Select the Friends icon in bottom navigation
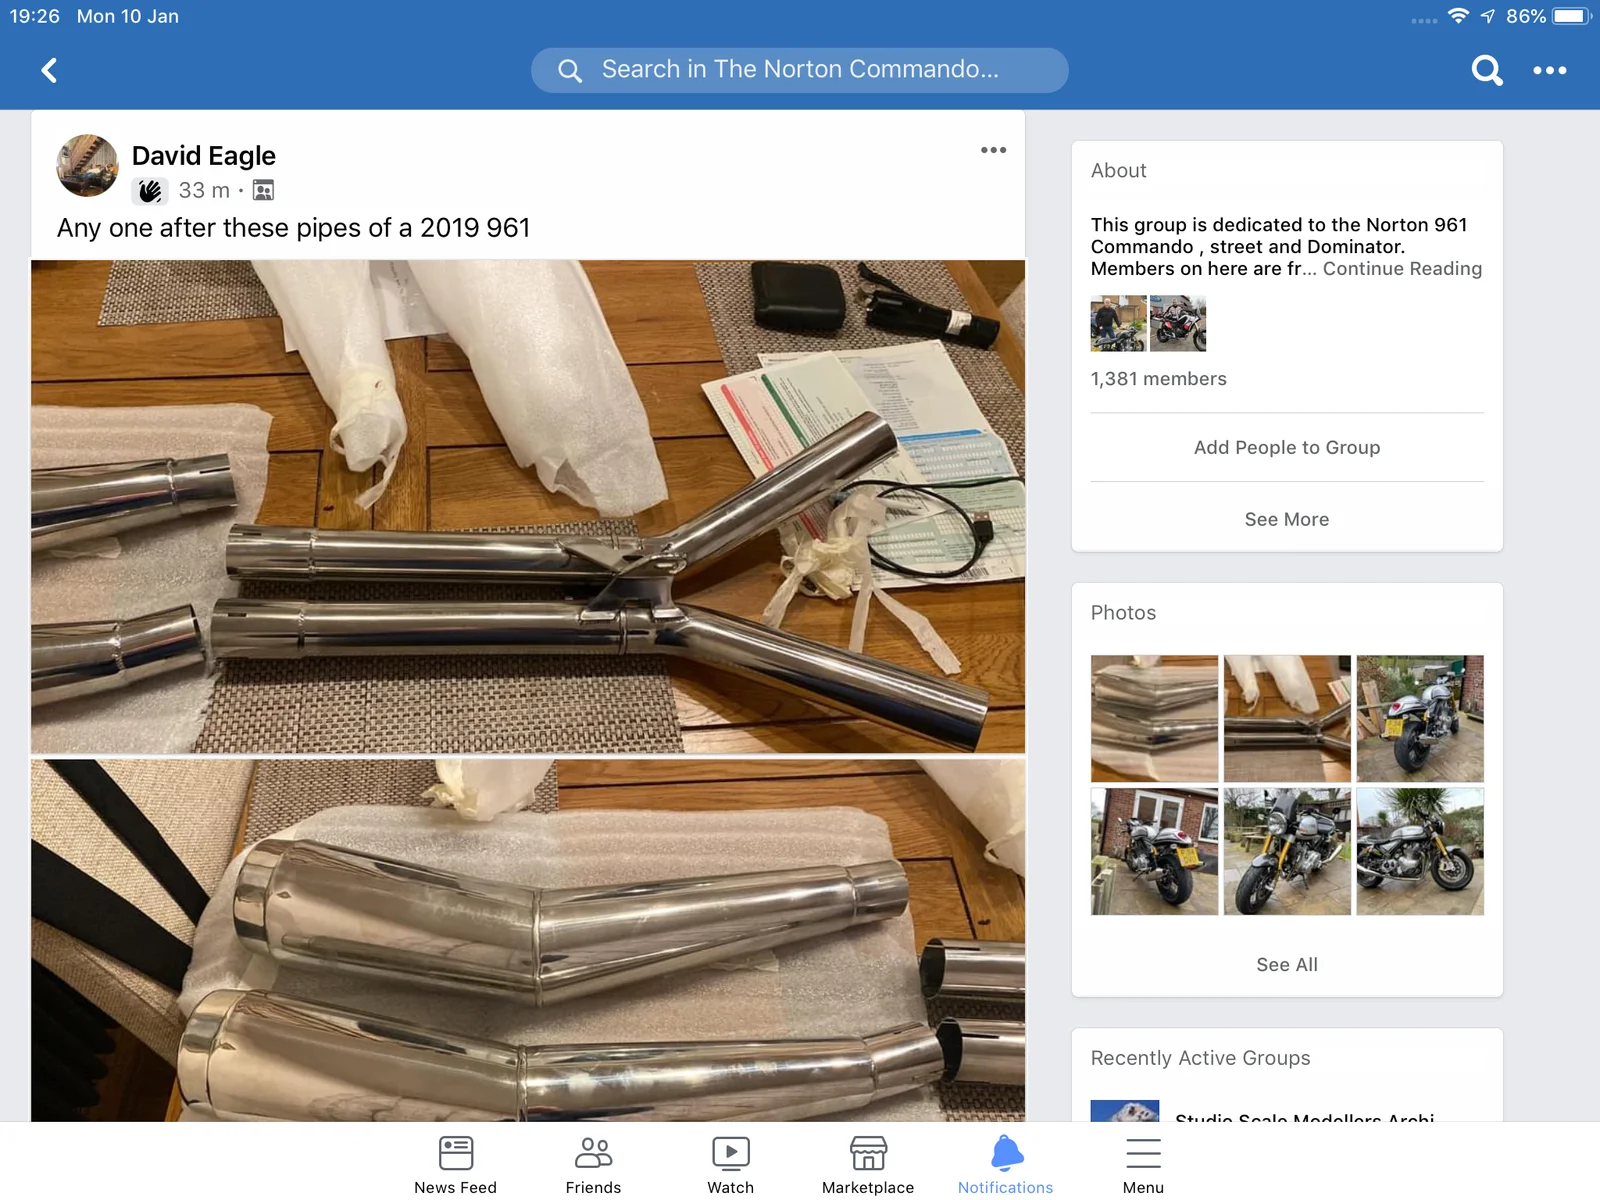1600x1200 pixels. coord(593,1160)
